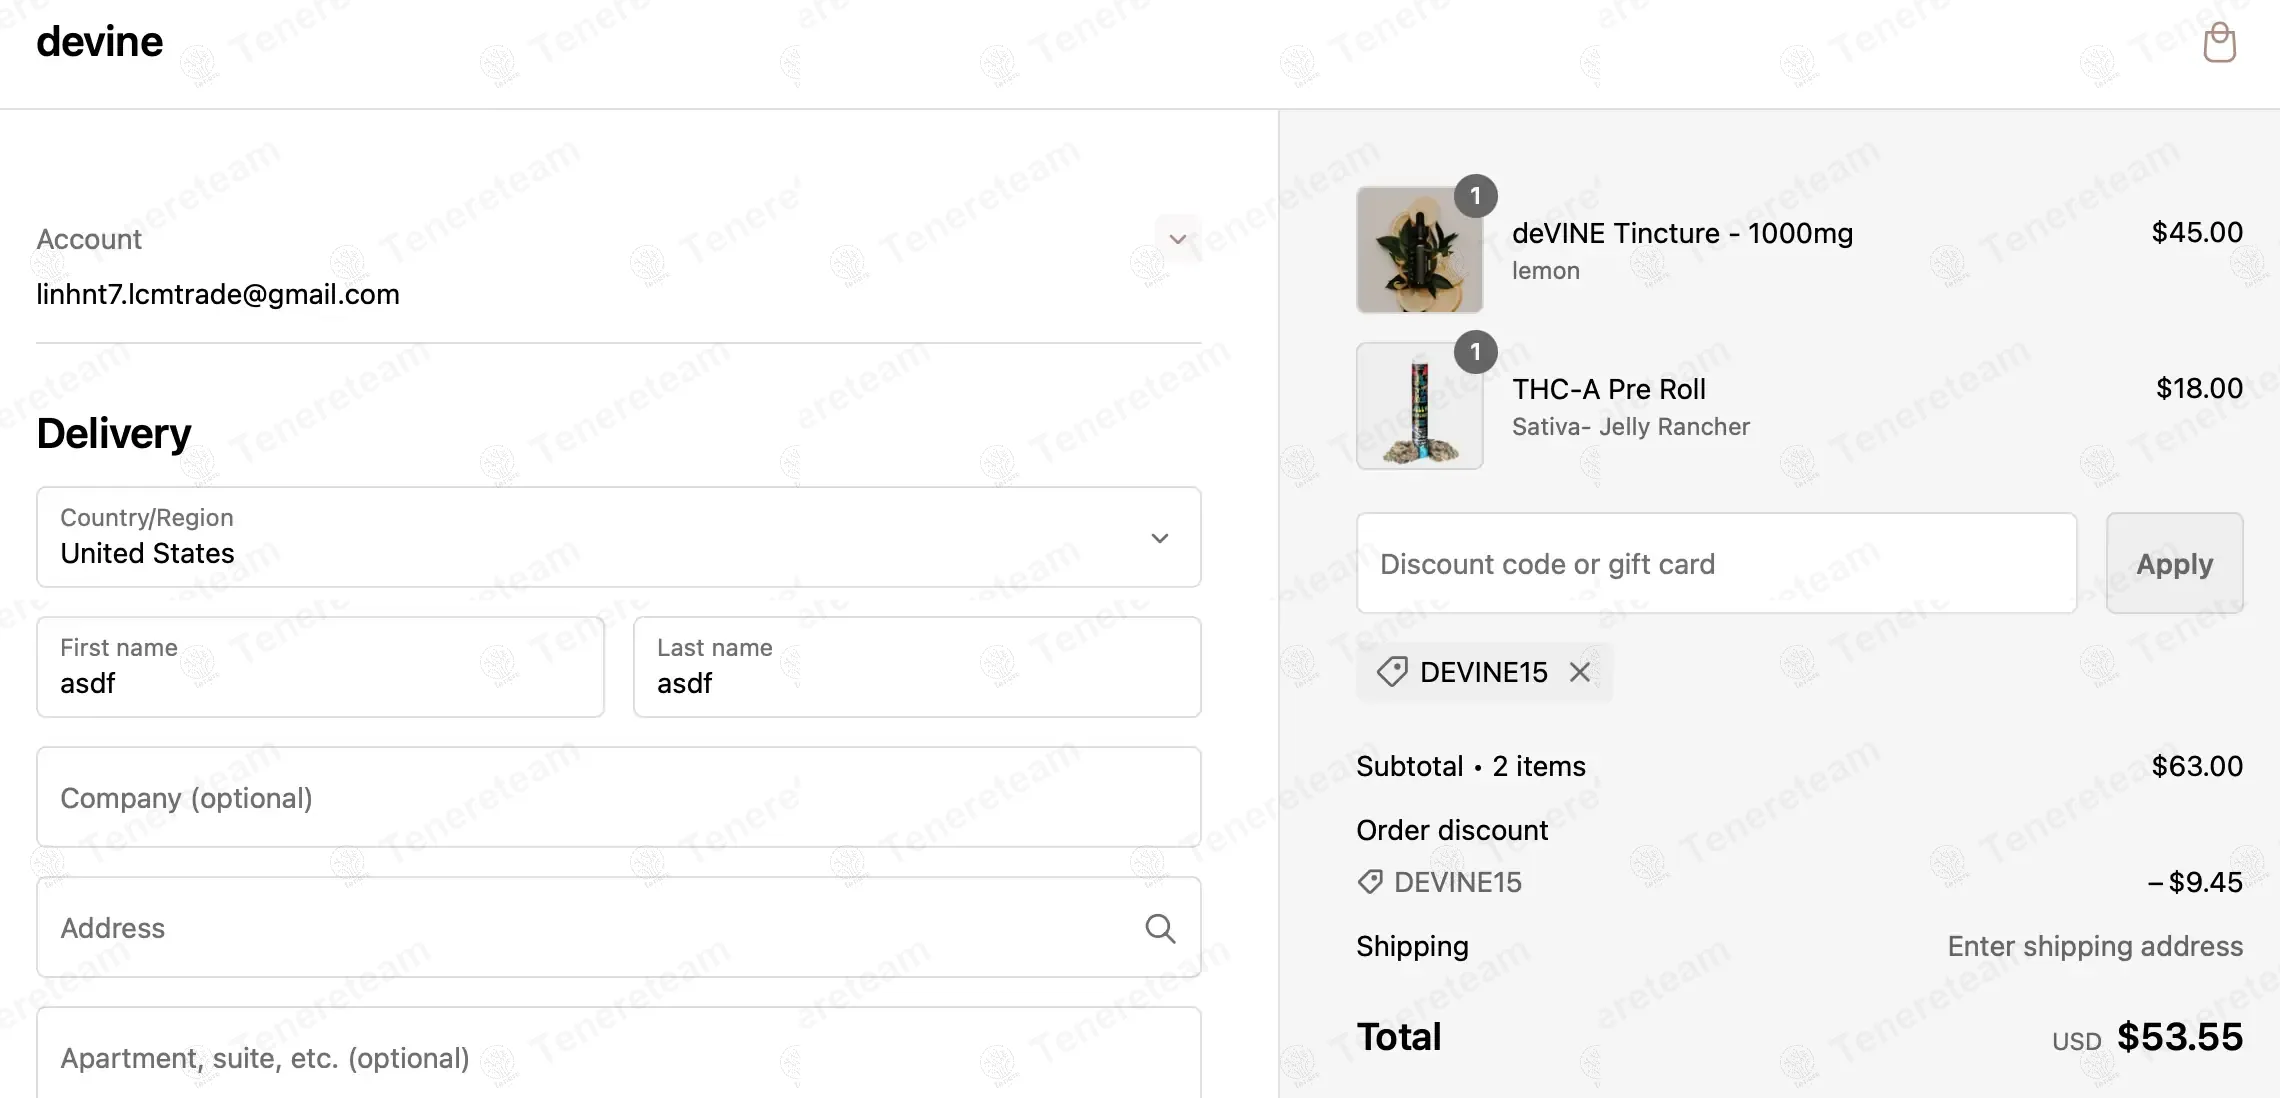Focus the Discount code or gift card field

(x=1716, y=564)
